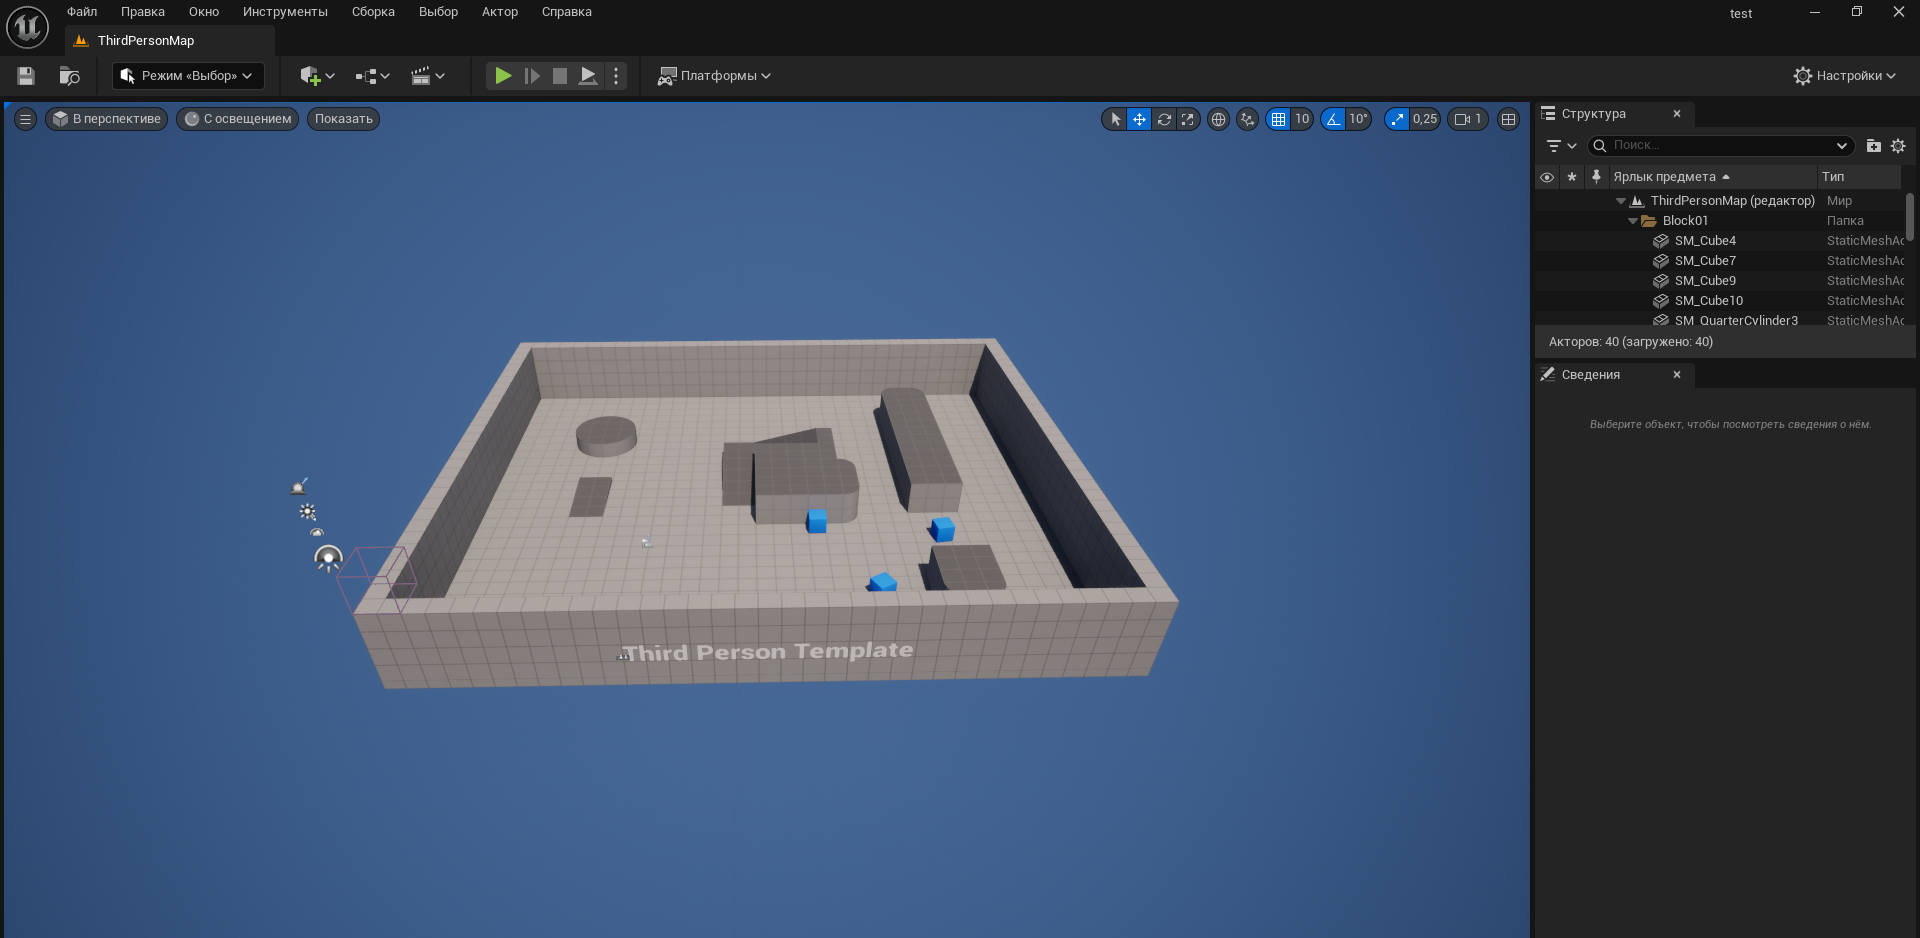
Task: Click the С освещением view mode button
Action: pos(238,119)
